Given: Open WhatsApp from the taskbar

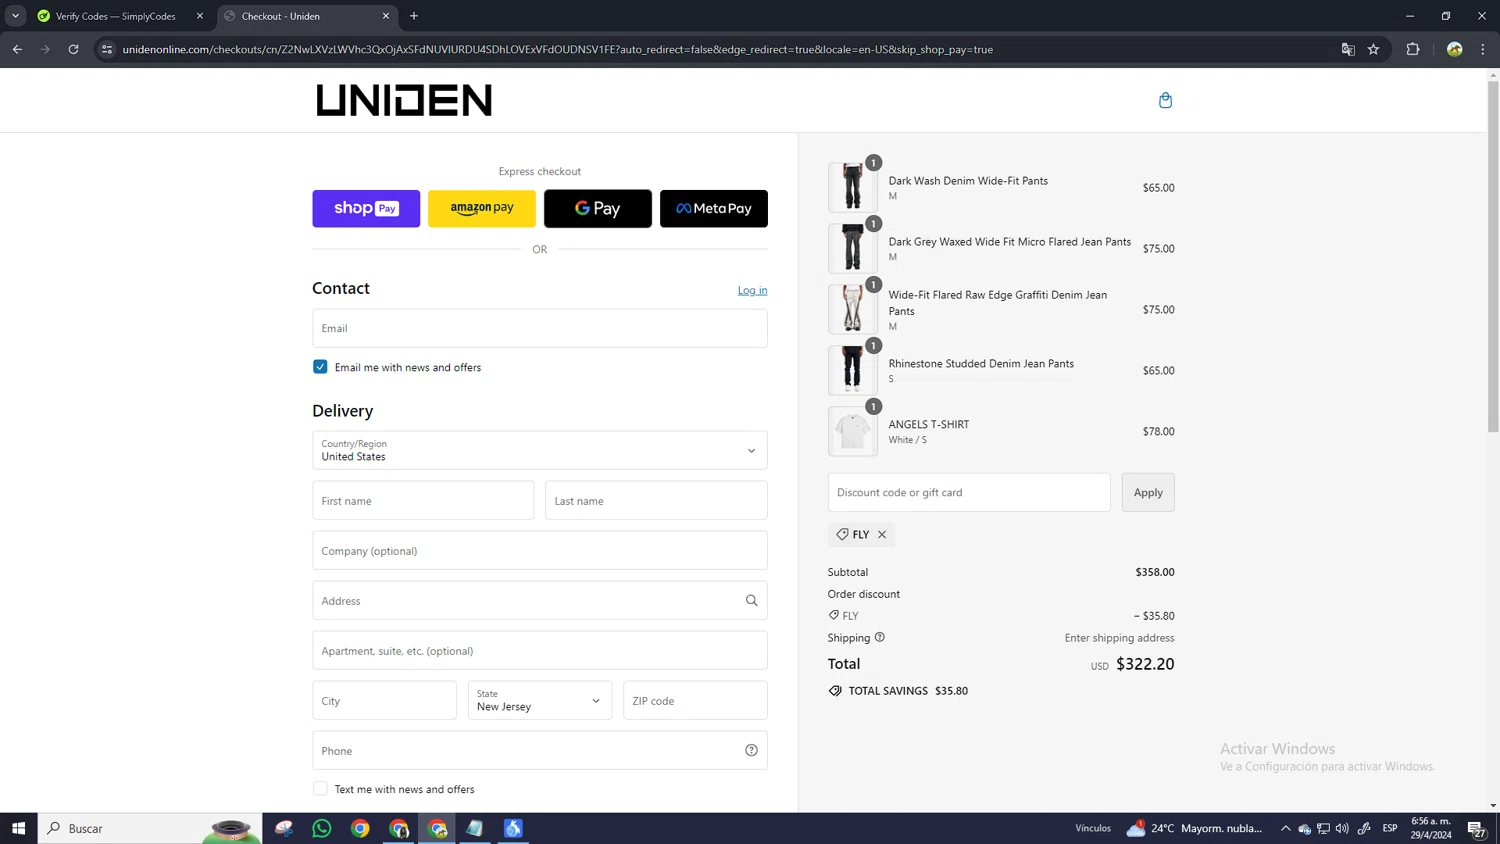Looking at the screenshot, I should pyautogui.click(x=322, y=828).
